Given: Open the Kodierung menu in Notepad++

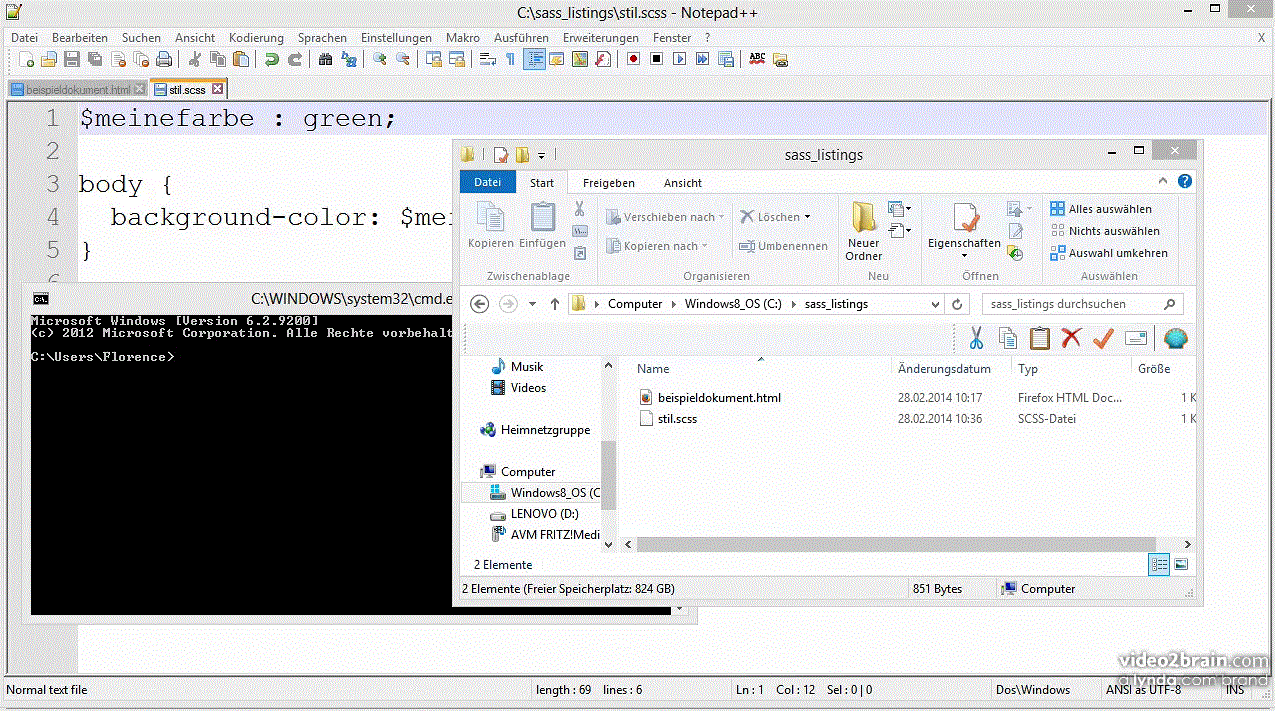Looking at the screenshot, I should tap(256, 38).
